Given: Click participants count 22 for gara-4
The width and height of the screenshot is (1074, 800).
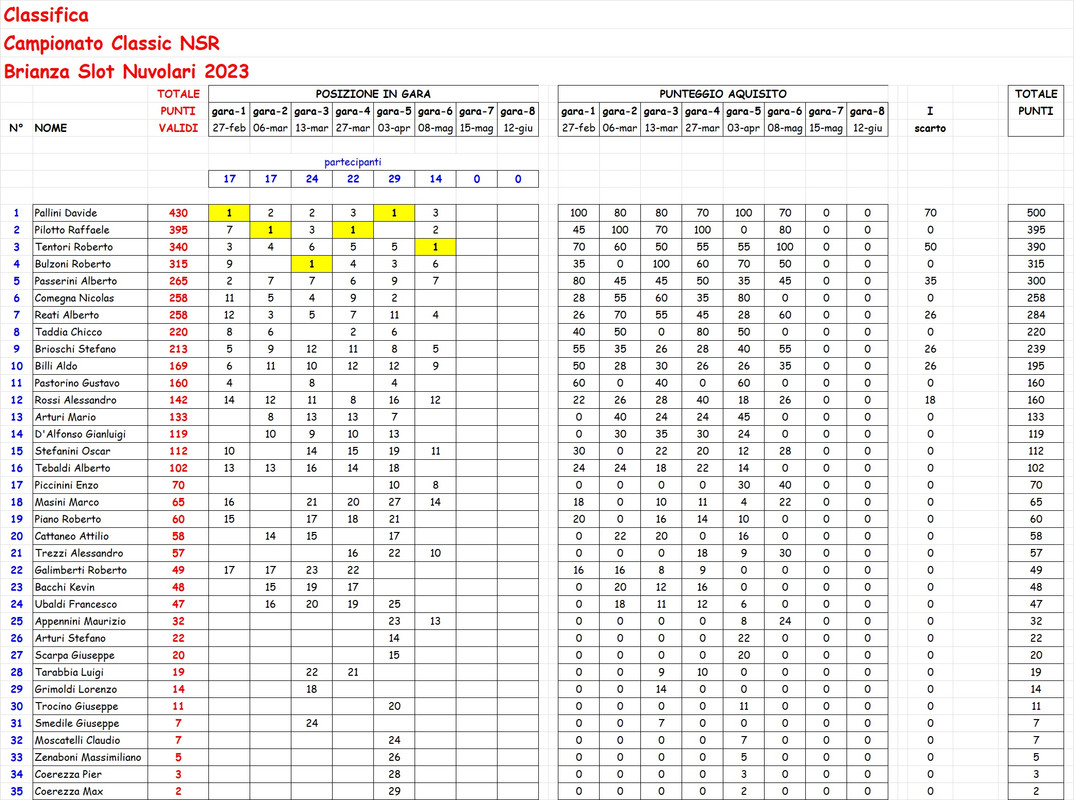Looking at the screenshot, I should pyautogui.click(x=353, y=179).
